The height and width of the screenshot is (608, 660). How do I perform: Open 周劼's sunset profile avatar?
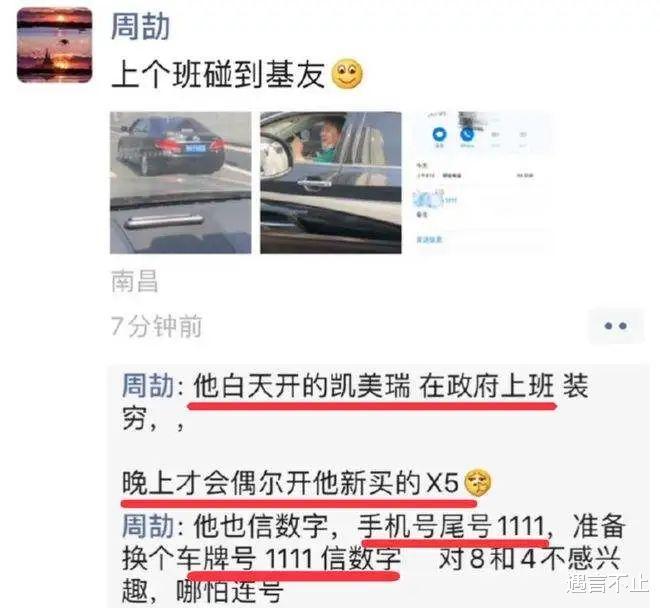[54, 45]
